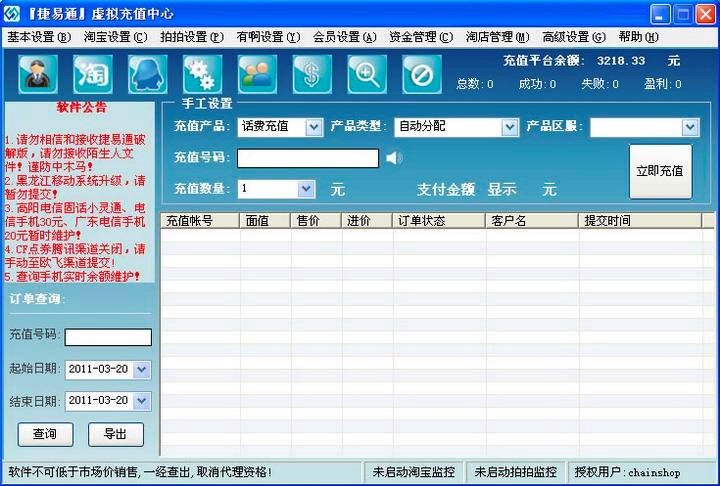720x486 pixels.
Task: Click the 成功:0 counter
Action: [537, 84]
